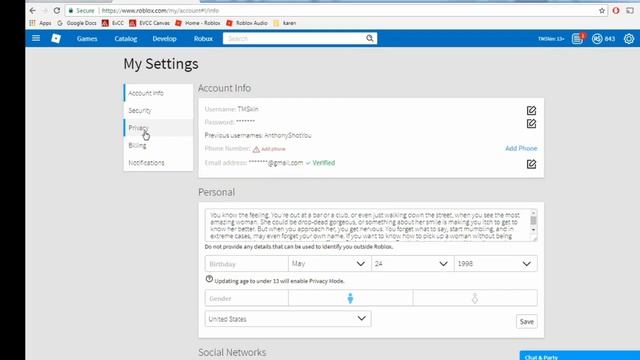The image size is (640, 360).
Task: Open the United States country dropdown
Action: point(288,319)
